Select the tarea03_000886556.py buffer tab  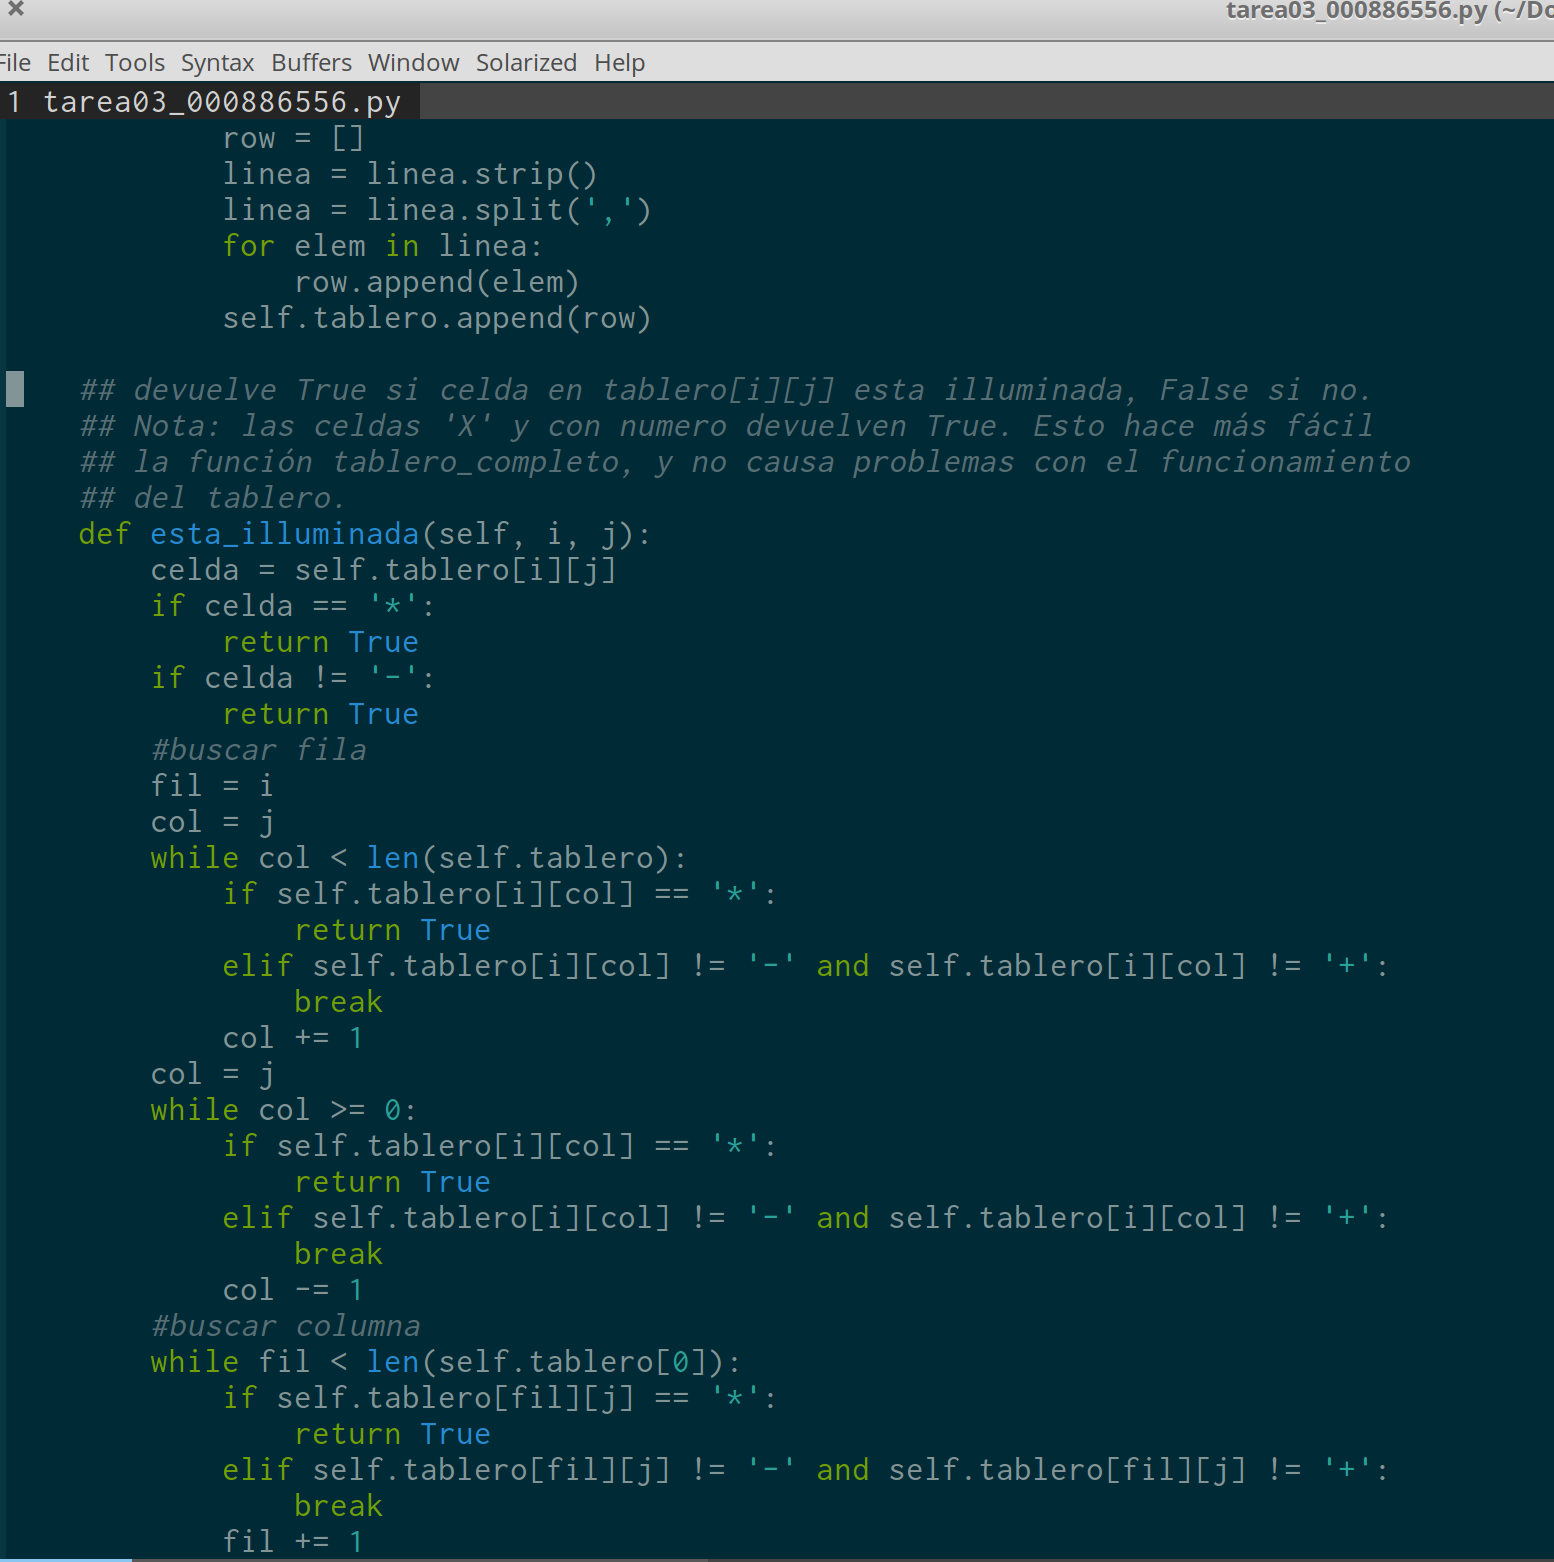(x=210, y=100)
